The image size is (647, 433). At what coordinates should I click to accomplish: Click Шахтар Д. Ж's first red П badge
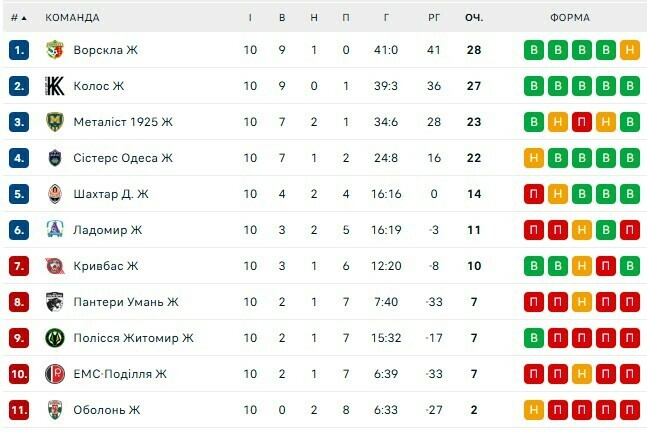click(534, 194)
